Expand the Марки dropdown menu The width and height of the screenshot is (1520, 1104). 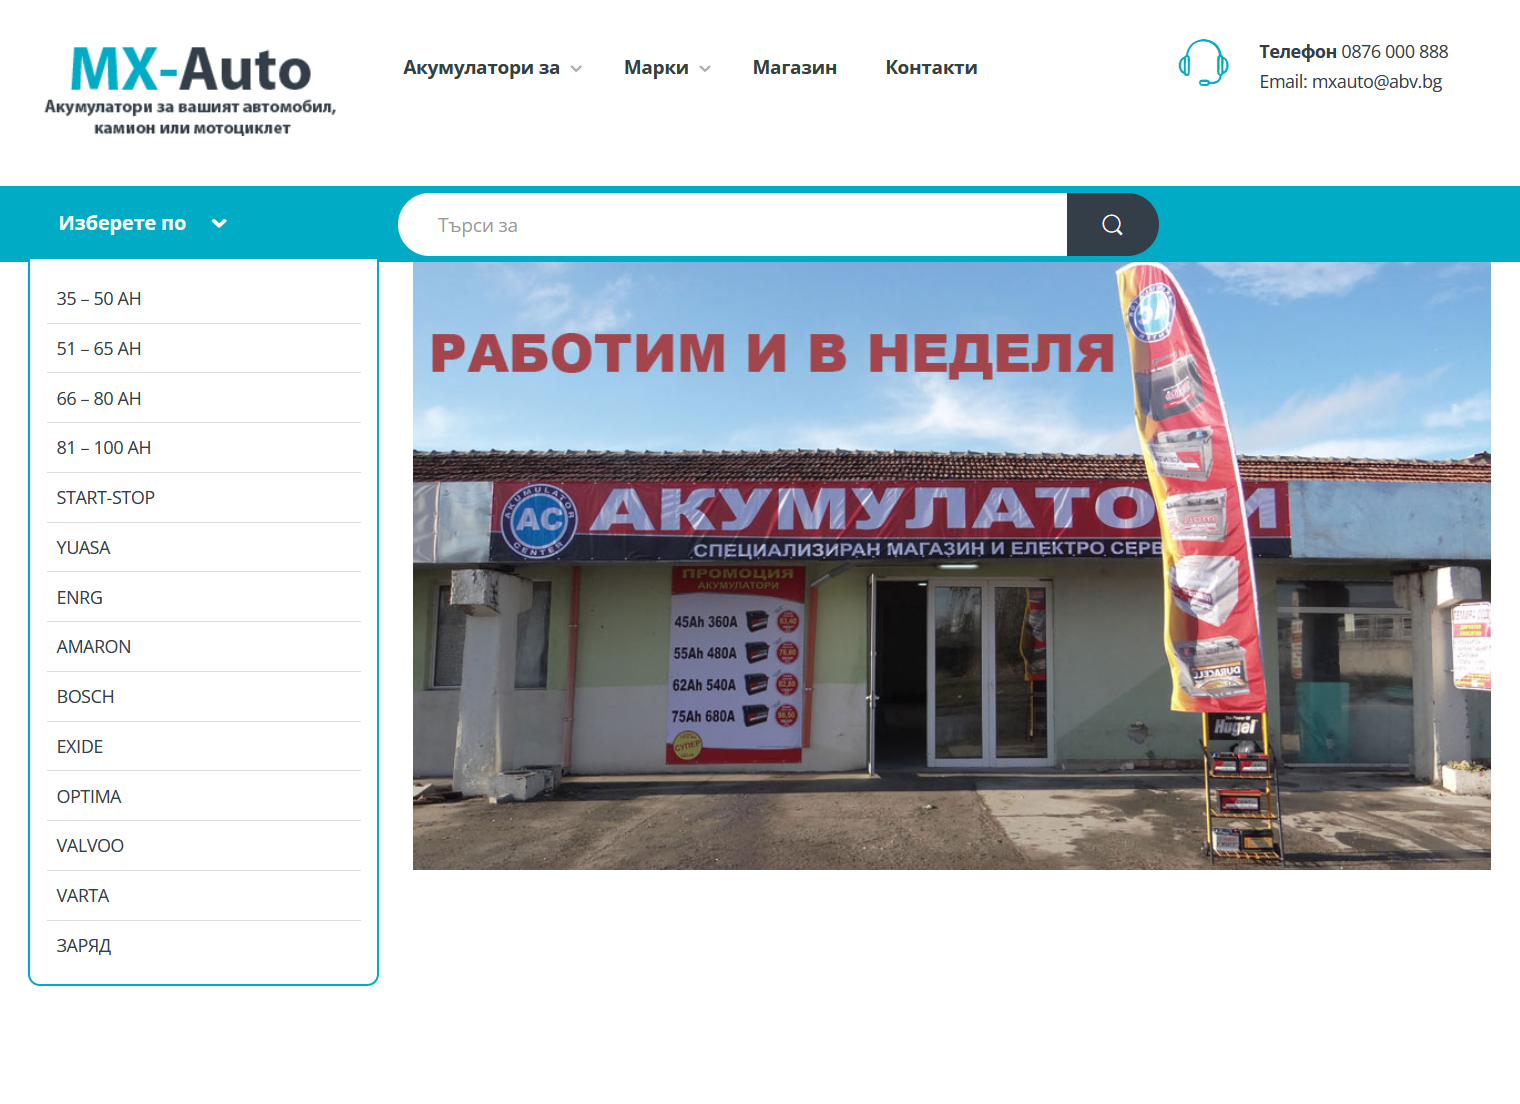click(667, 68)
